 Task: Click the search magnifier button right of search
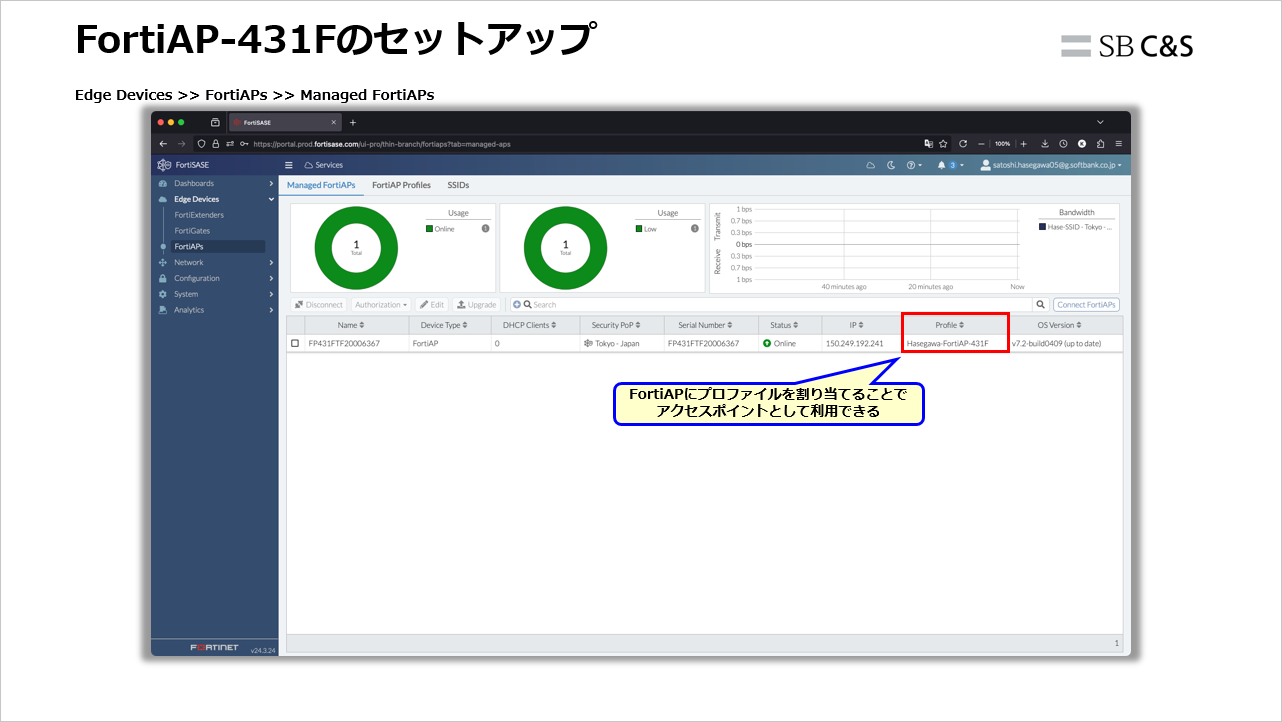(x=1041, y=305)
